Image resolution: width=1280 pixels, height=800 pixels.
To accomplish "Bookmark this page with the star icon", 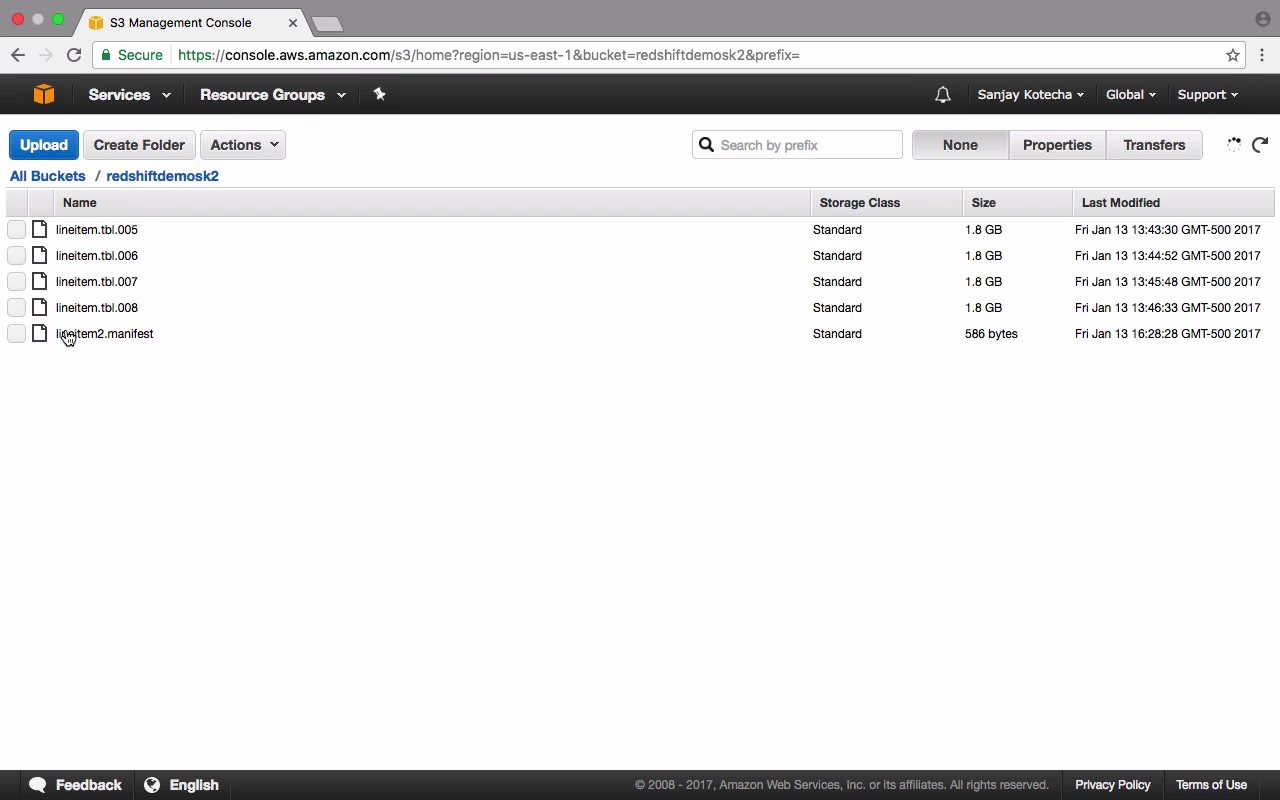I will (1233, 55).
